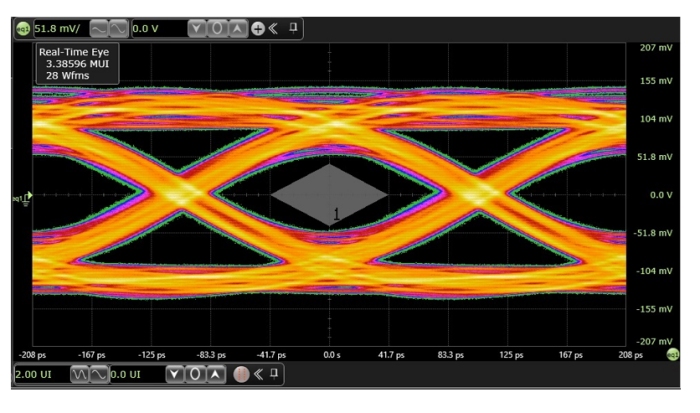Click the green eq1 channel badge at top-left
The height and width of the screenshot is (413, 700).
point(22,29)
